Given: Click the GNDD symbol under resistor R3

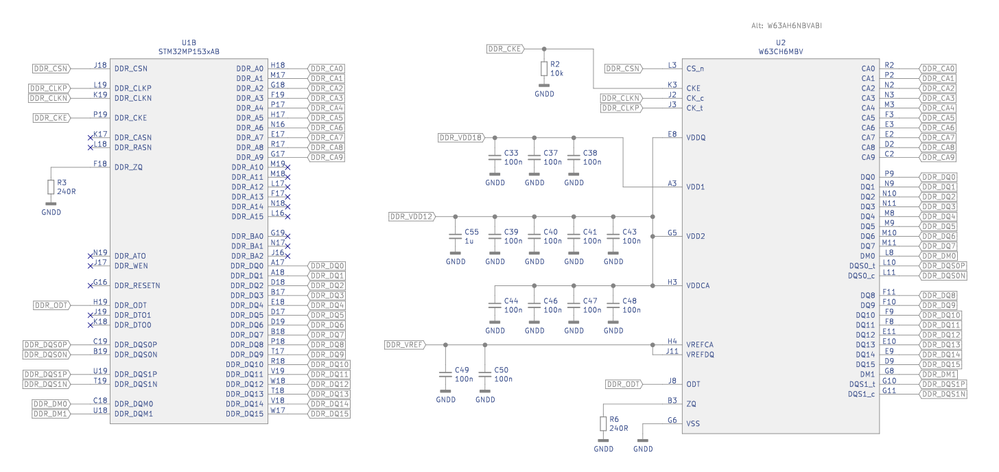Looking at the screenshot, I should [51, 207].
